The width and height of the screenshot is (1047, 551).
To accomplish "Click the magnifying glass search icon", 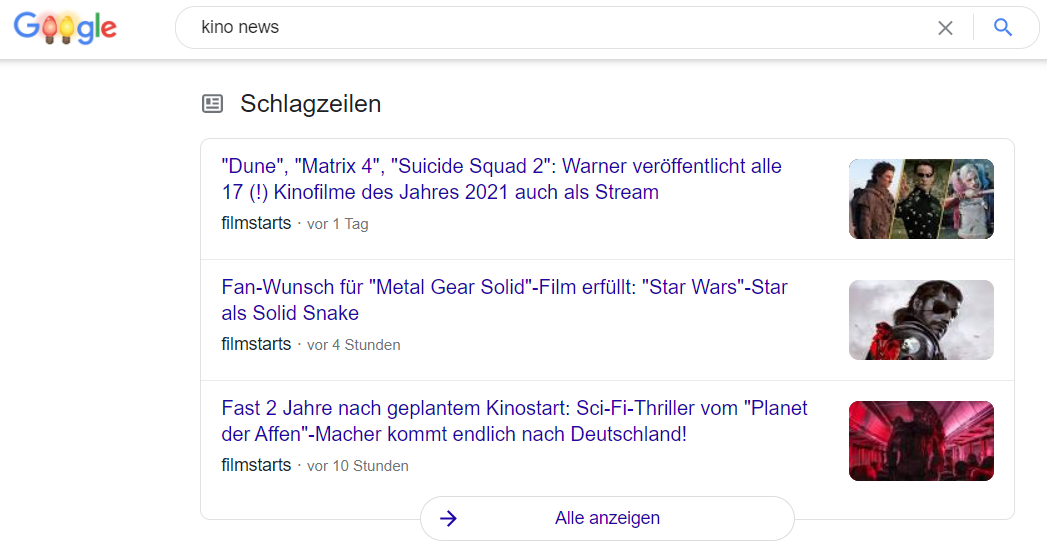I will coord(1002,27).
